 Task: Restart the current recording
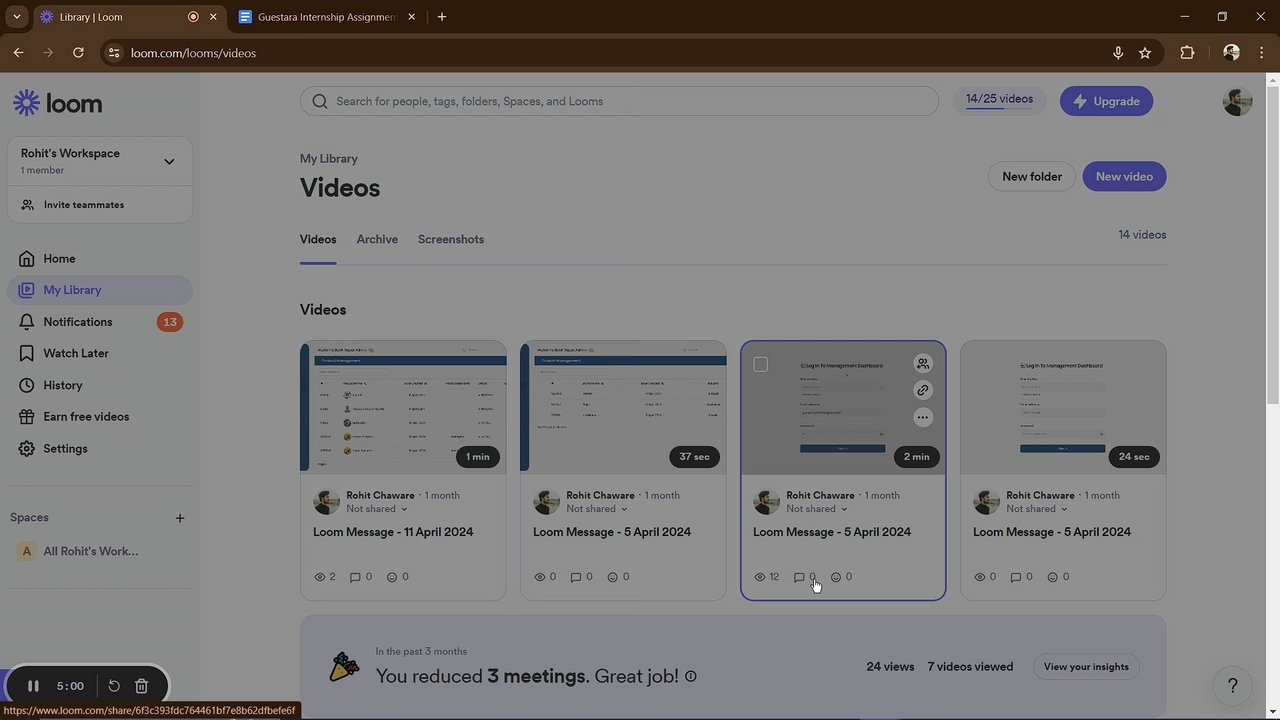pyautogui.click(x=114, y=686)
